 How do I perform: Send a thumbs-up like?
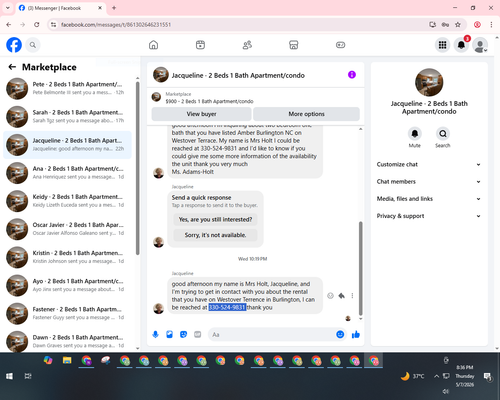[x=356, y=334]
